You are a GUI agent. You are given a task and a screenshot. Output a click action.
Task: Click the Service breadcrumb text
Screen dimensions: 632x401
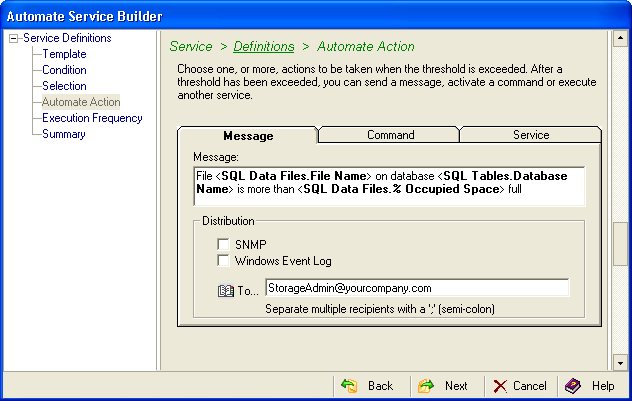(x=191, y=46)
